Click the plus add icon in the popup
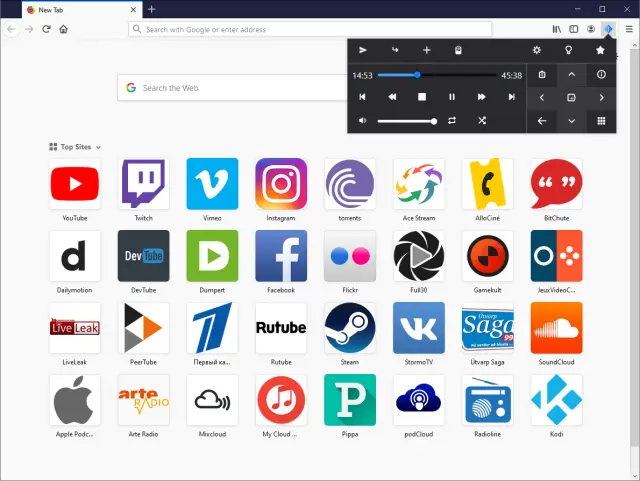 click(x=427, y=50)
